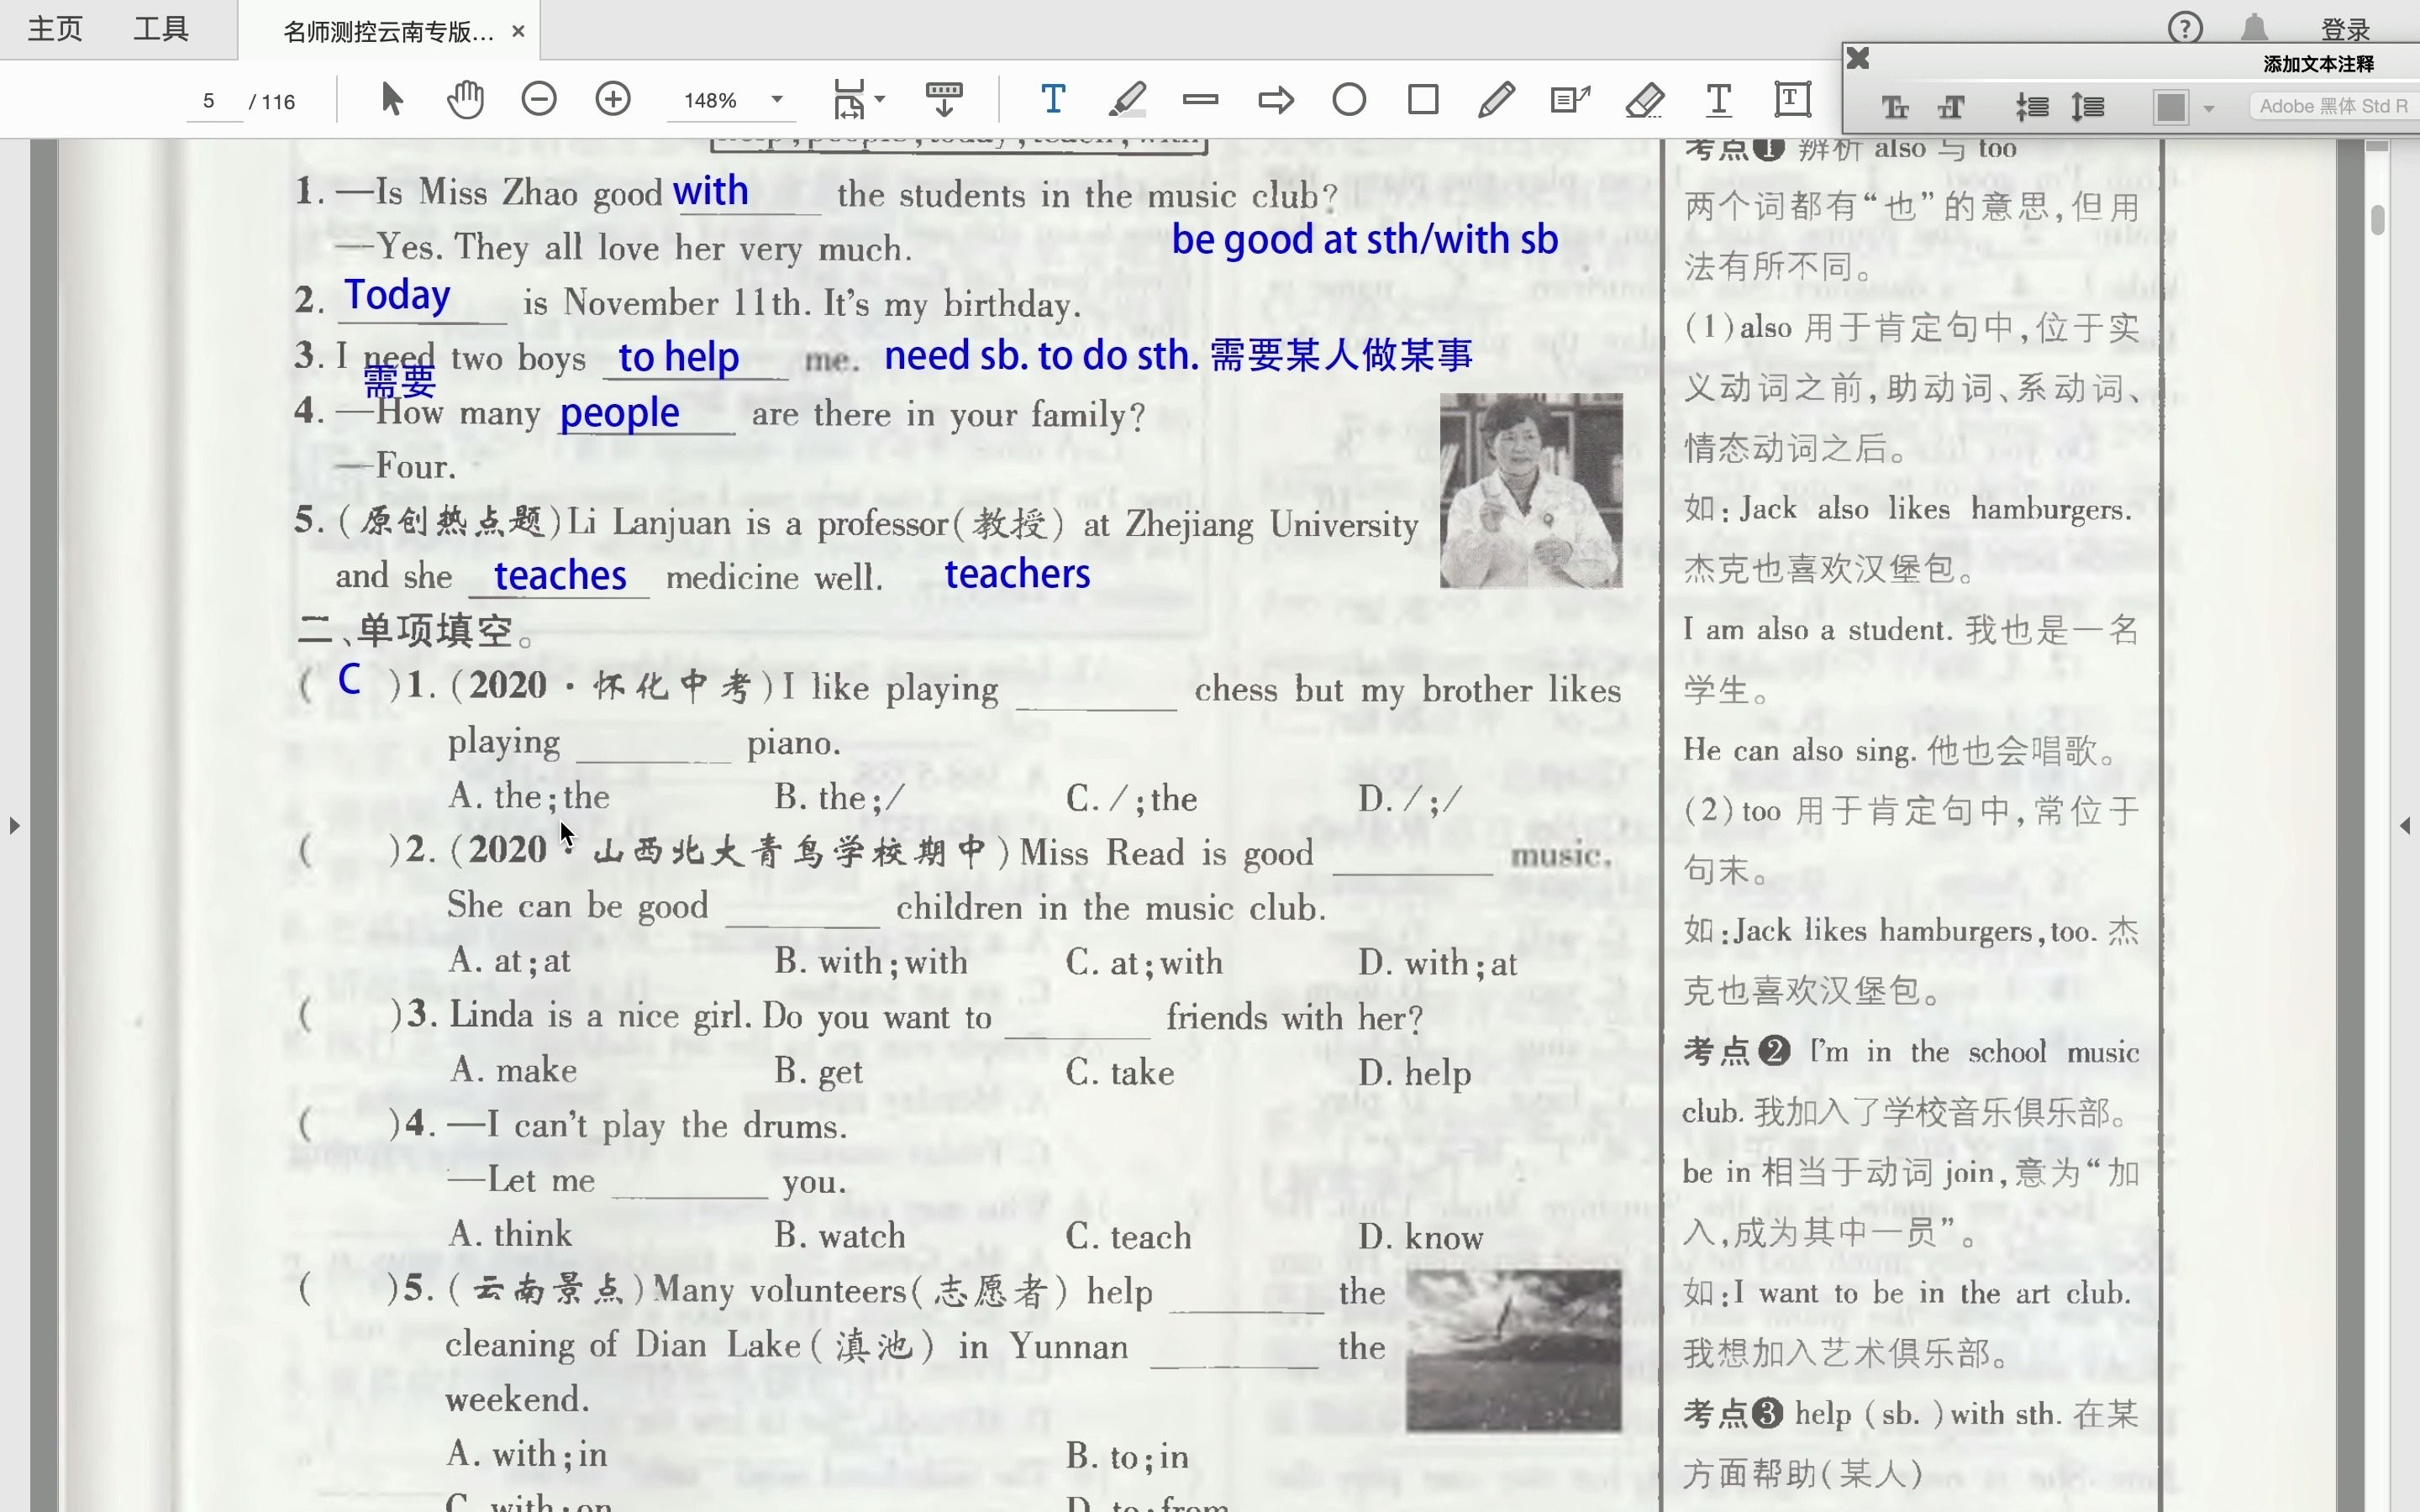Click the 二、单项填空 section heading
Viewport: 2420px width, 1512px height.
point(416,631)
